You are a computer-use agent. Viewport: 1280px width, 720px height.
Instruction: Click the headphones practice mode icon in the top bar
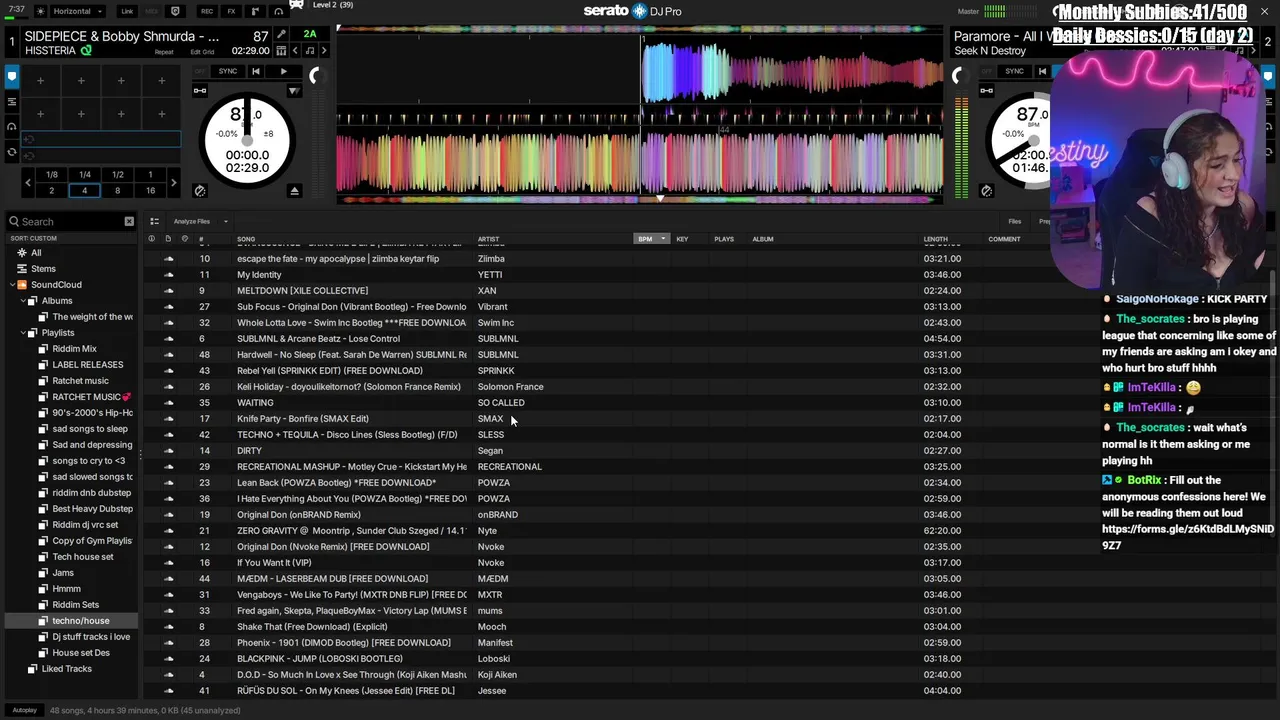point(278,11)
